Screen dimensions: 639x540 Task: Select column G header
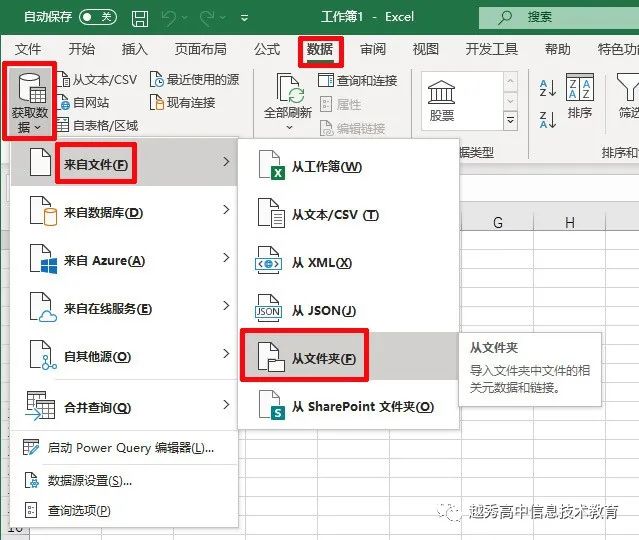(498, 223)
